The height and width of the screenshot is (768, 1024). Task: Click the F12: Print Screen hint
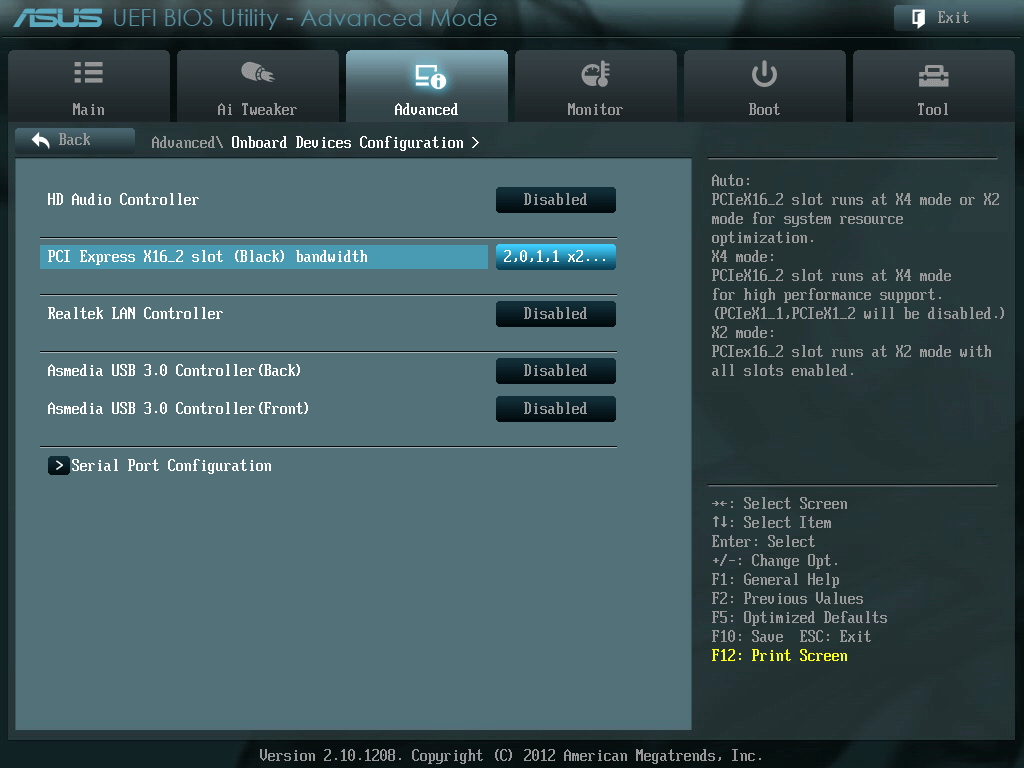coord(779,655)
